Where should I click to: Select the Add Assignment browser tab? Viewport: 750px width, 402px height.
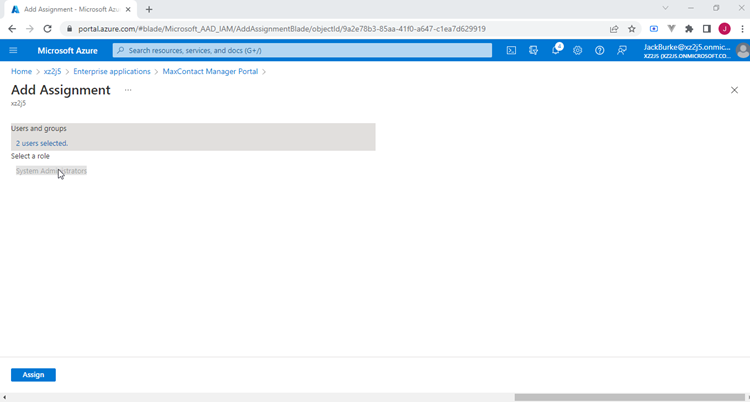coord(70,10)
